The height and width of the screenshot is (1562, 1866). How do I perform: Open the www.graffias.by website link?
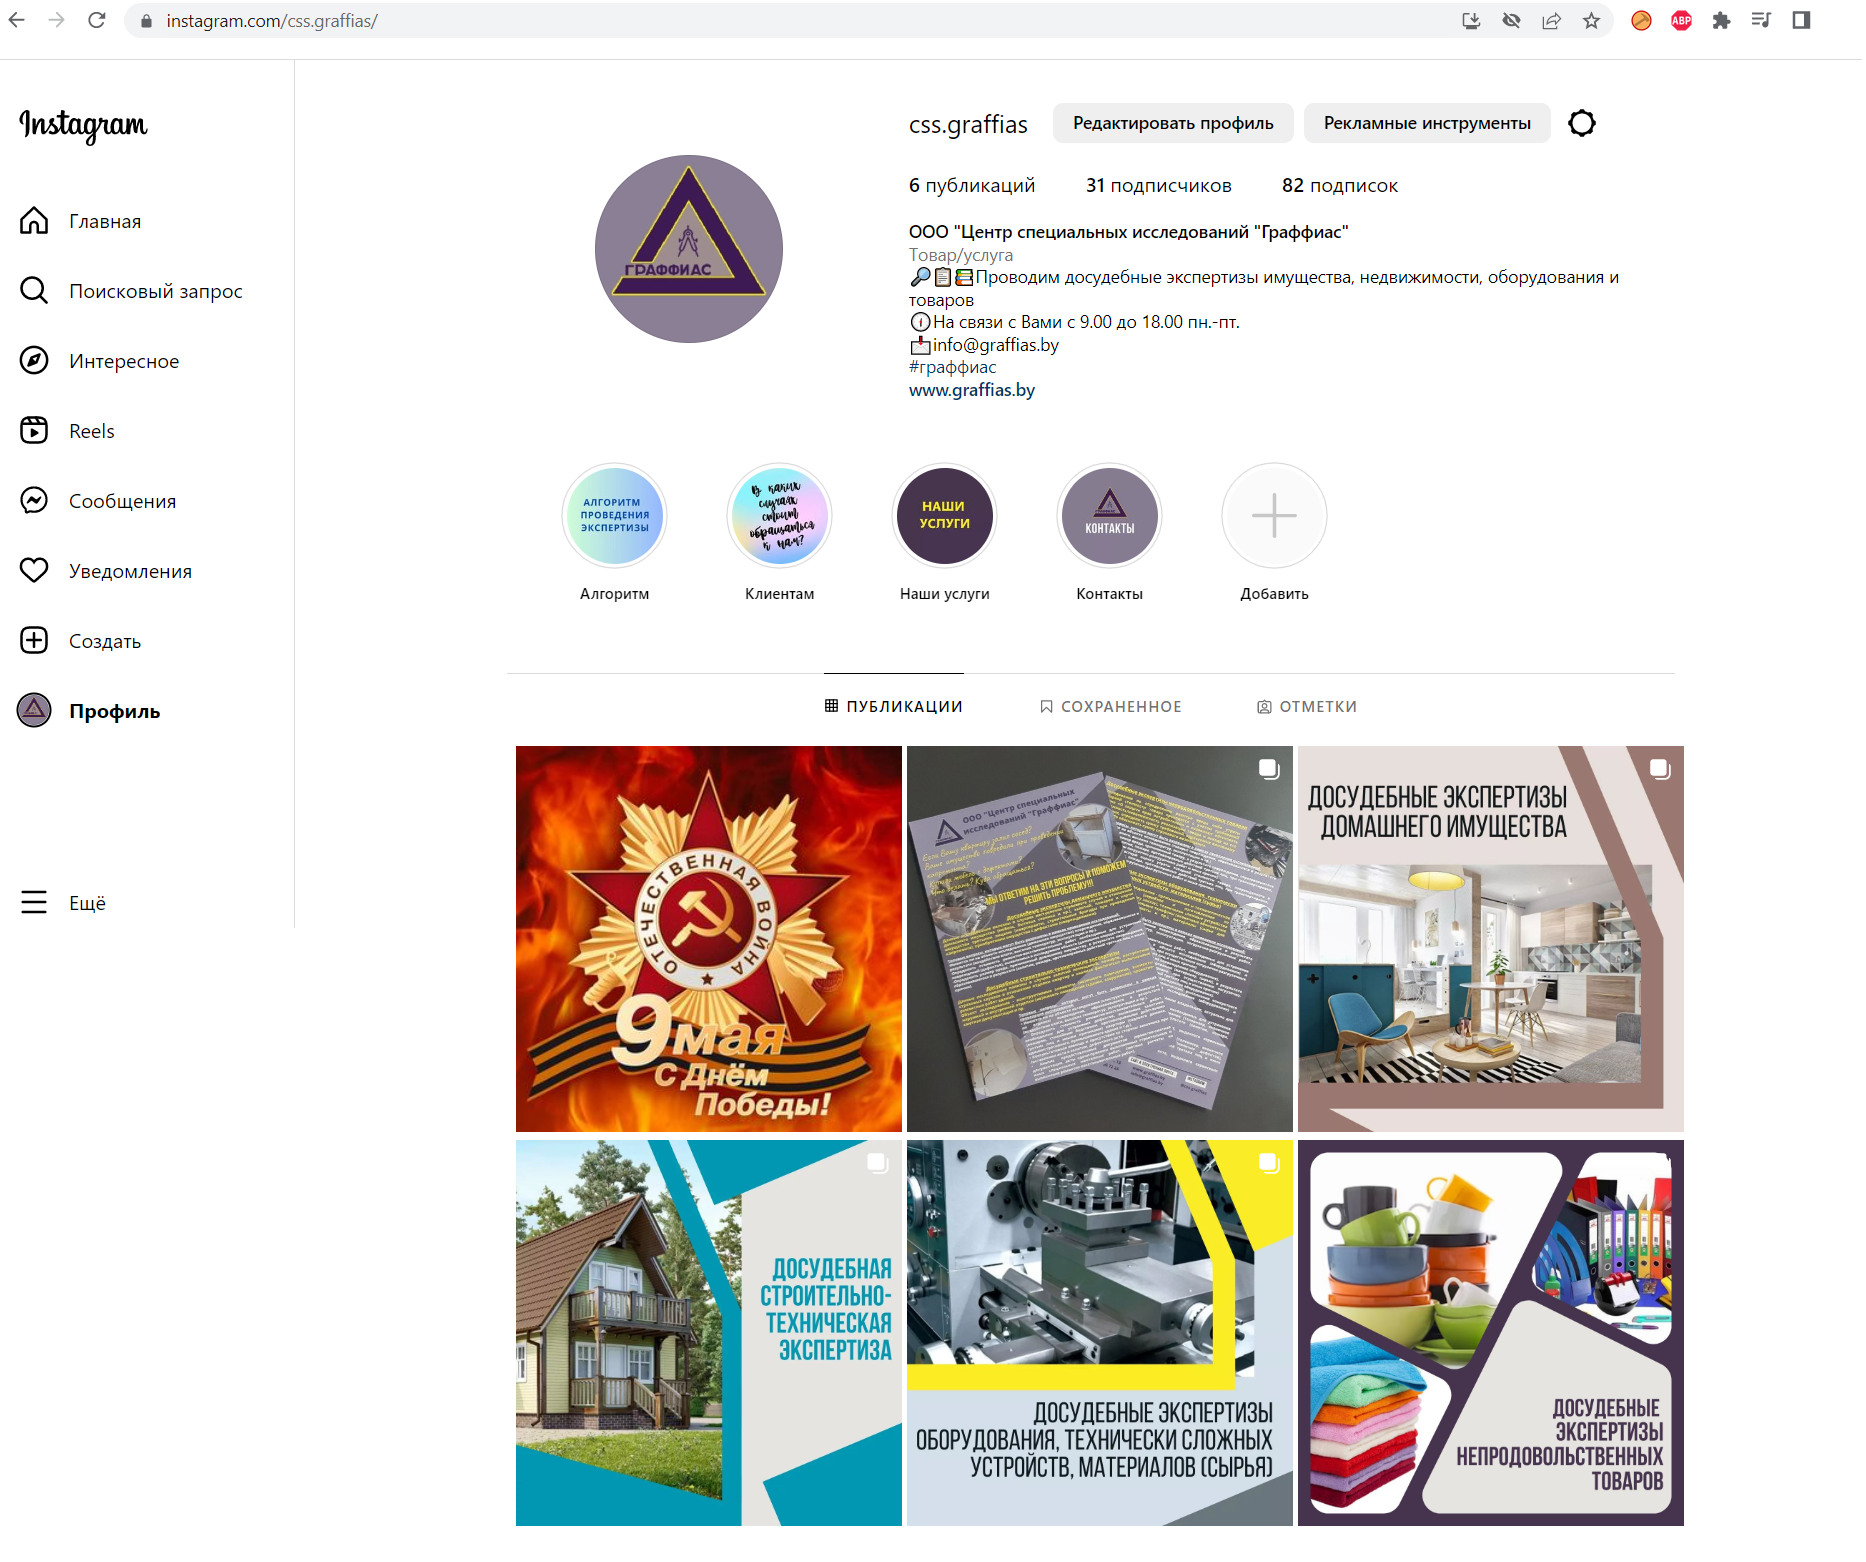point(971,390)
